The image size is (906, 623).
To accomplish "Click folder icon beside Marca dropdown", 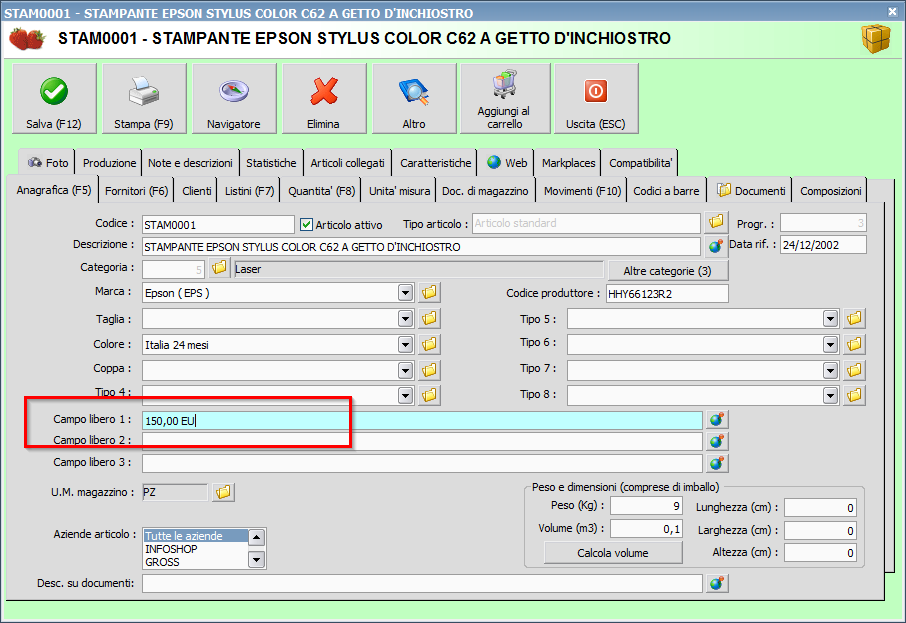I will click(x=429, y=292).
